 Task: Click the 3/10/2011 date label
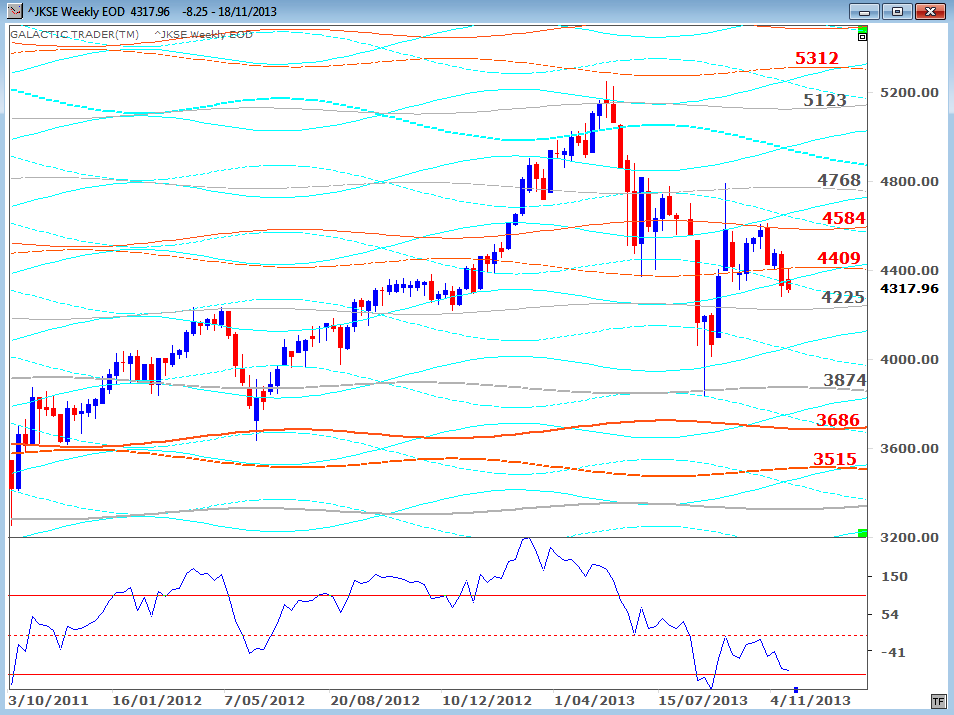(x=49, y=700)
